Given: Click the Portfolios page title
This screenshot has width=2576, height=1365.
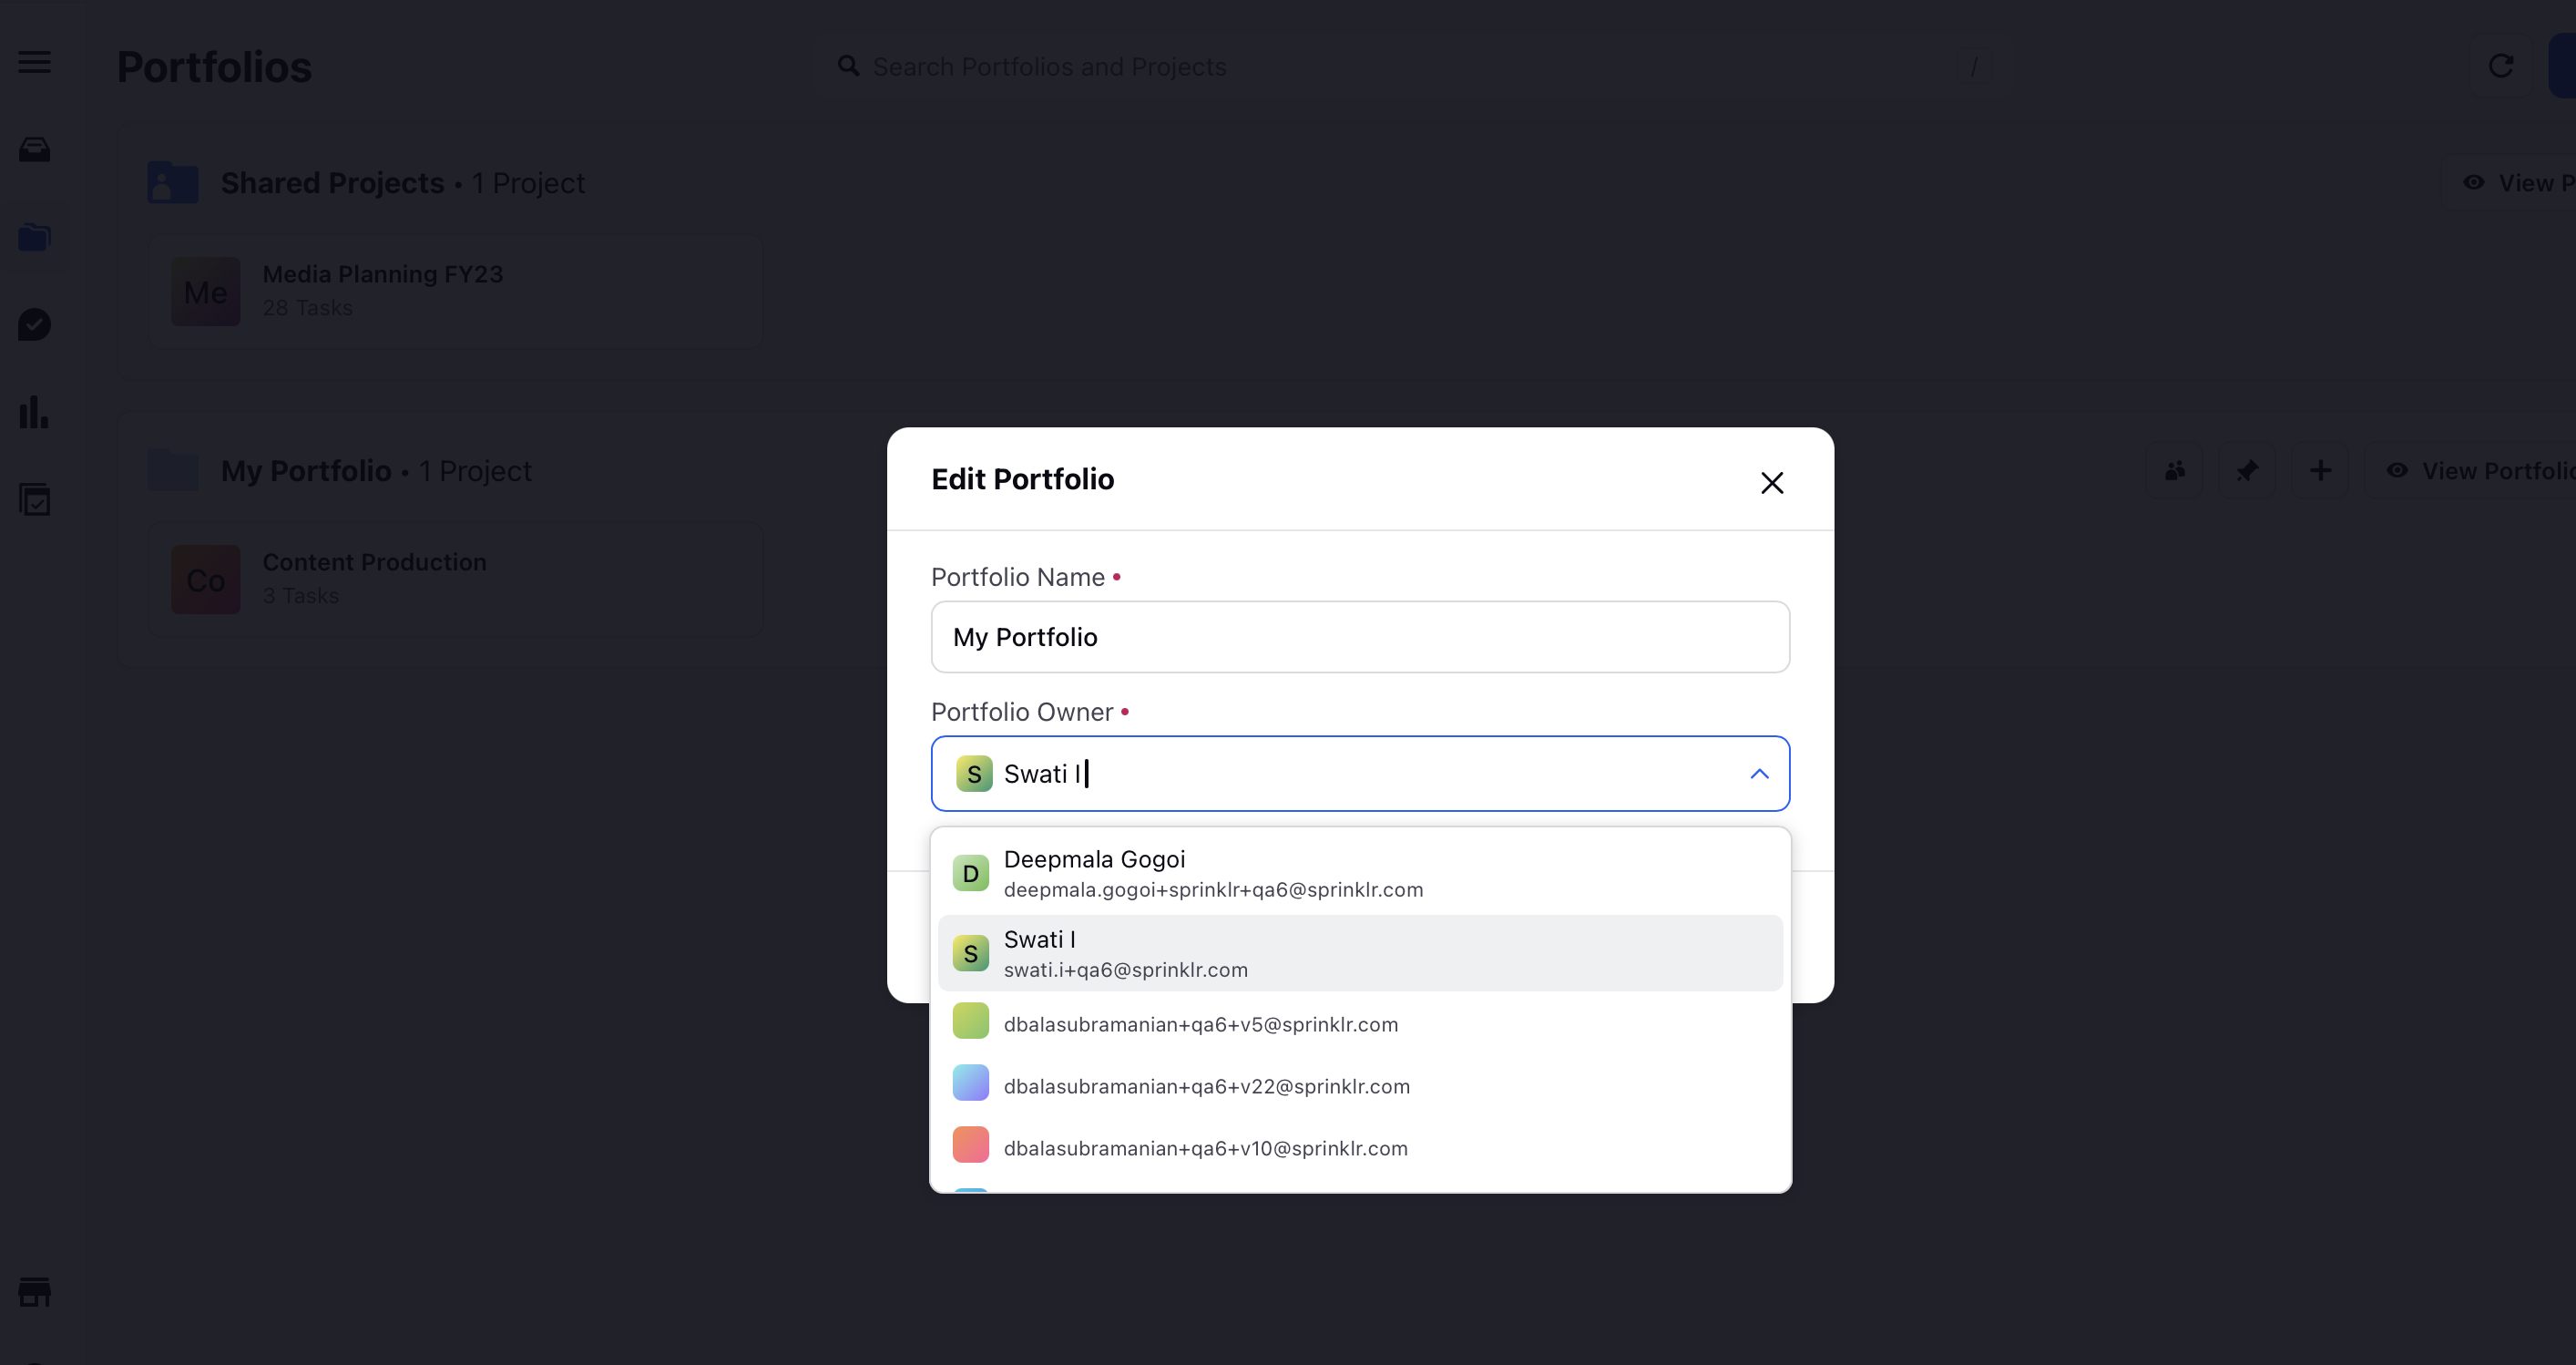Looking at the screenshot, I should [214, 67].
